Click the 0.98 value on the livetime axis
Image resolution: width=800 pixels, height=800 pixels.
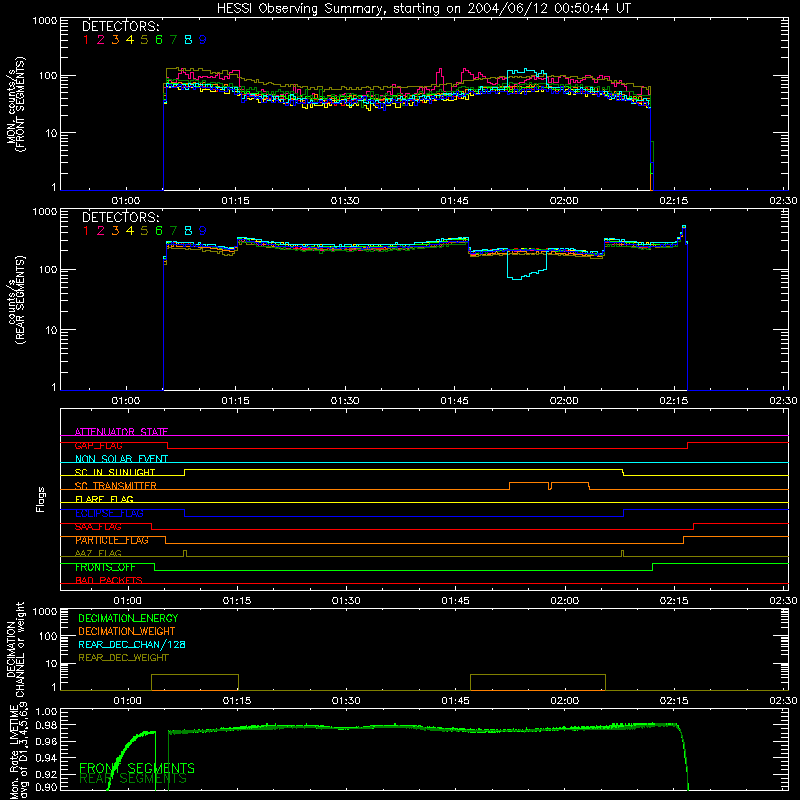click(x=46, y=724)
